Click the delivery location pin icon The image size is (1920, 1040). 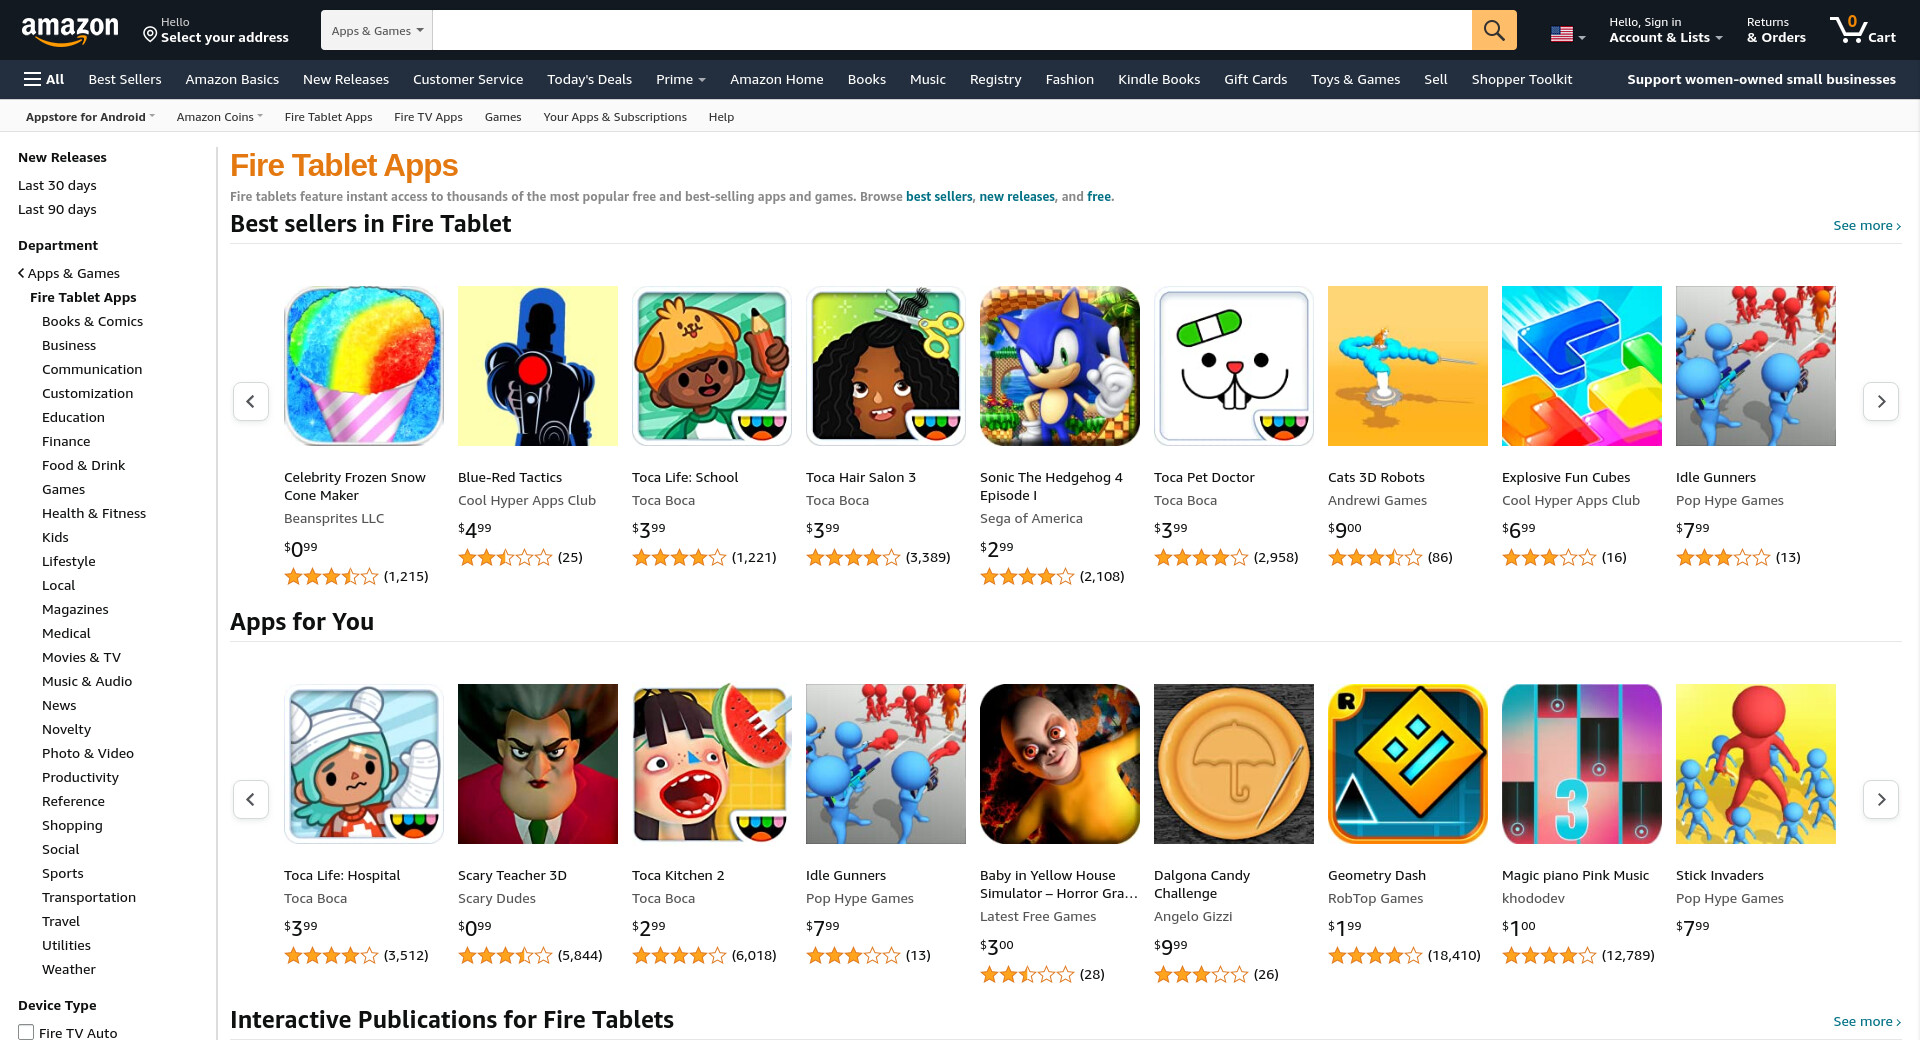(x=150, y=35)
